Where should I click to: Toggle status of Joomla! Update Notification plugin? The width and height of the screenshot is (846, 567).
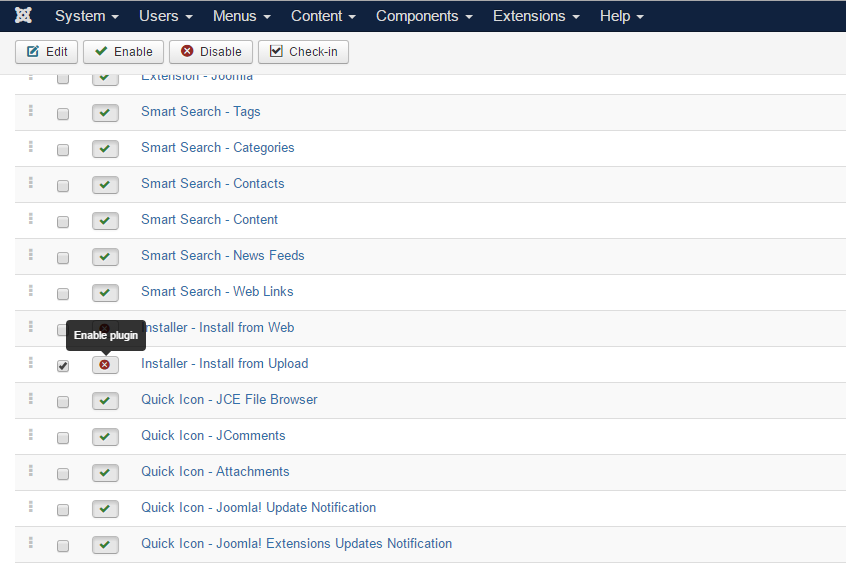(x=105, y=509)
